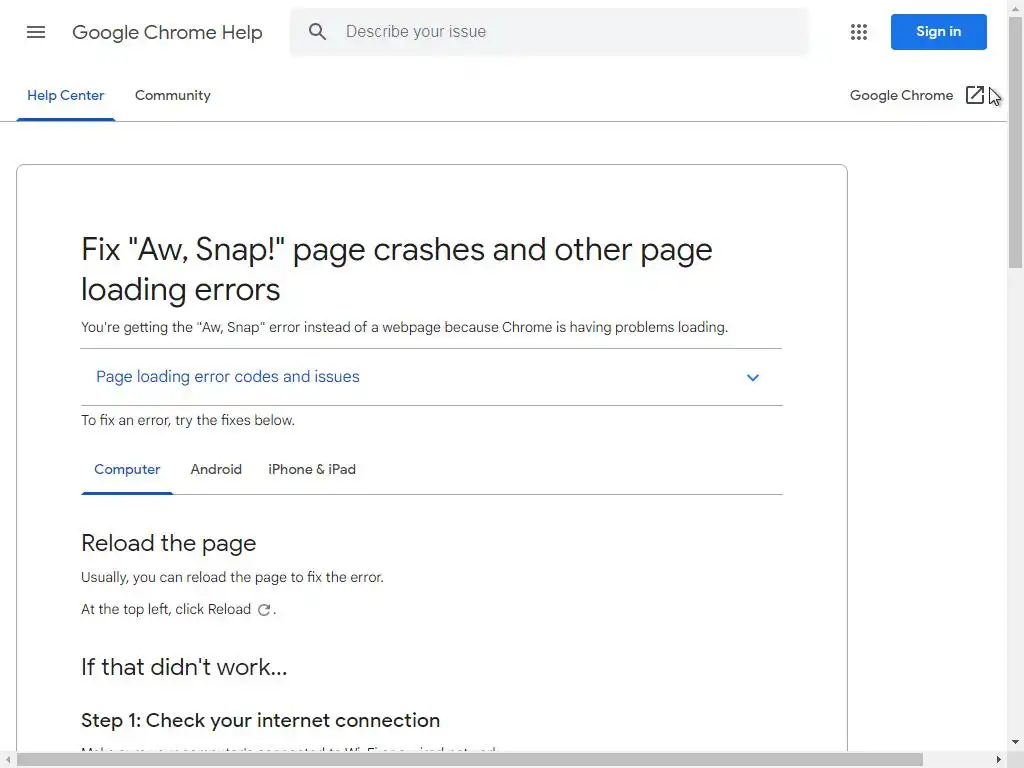Viewport: 1024px width, 768px height.
Task: Click the scroll right arrow
Action: [998, 760]
